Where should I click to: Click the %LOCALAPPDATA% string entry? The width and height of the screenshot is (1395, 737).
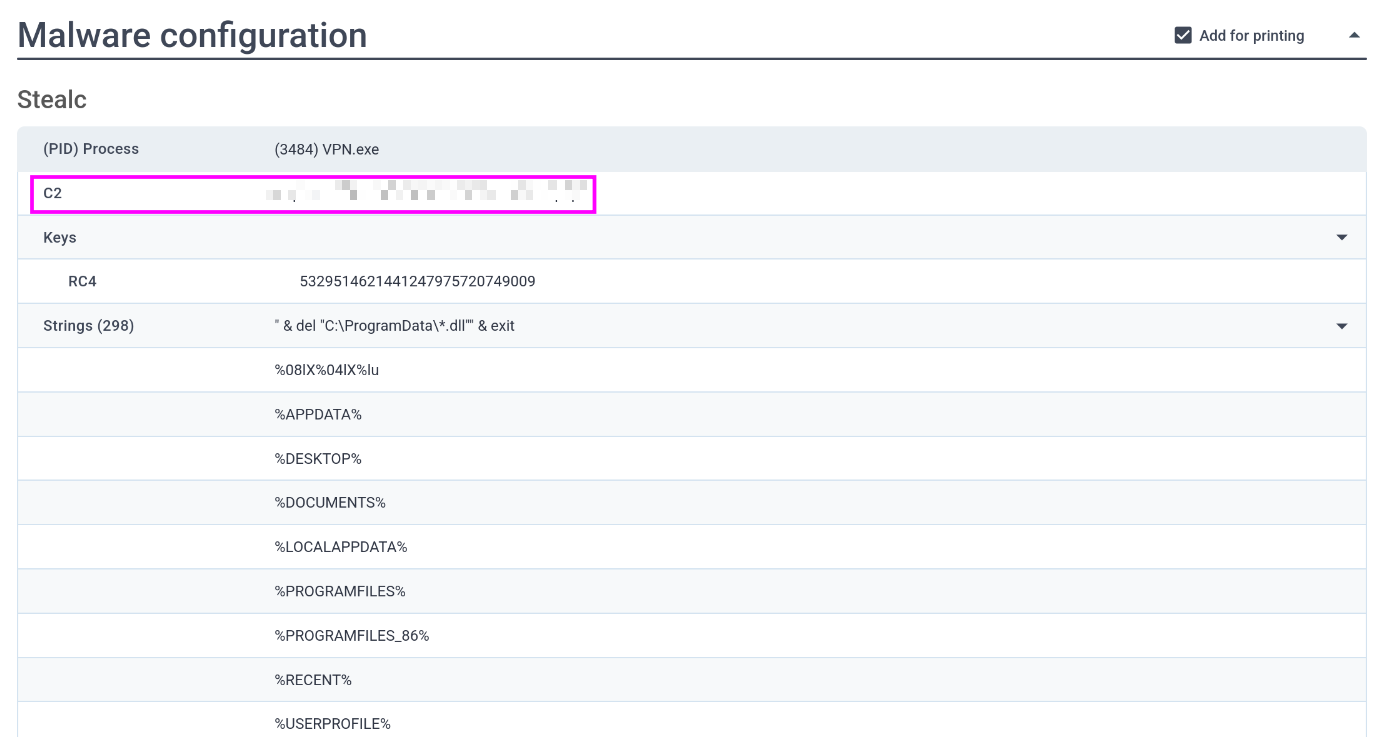click(x=341, y=547)
